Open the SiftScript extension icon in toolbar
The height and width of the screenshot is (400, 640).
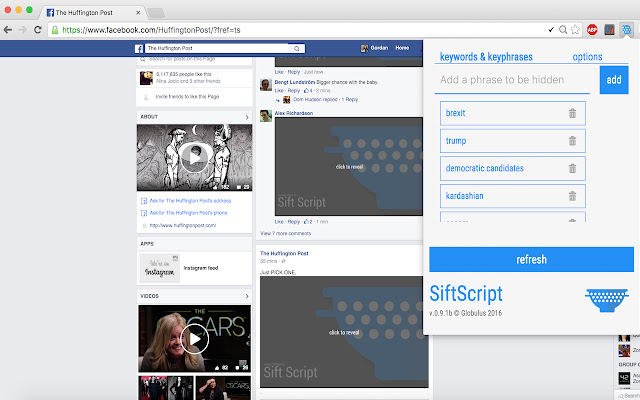(x=626, y=29)
